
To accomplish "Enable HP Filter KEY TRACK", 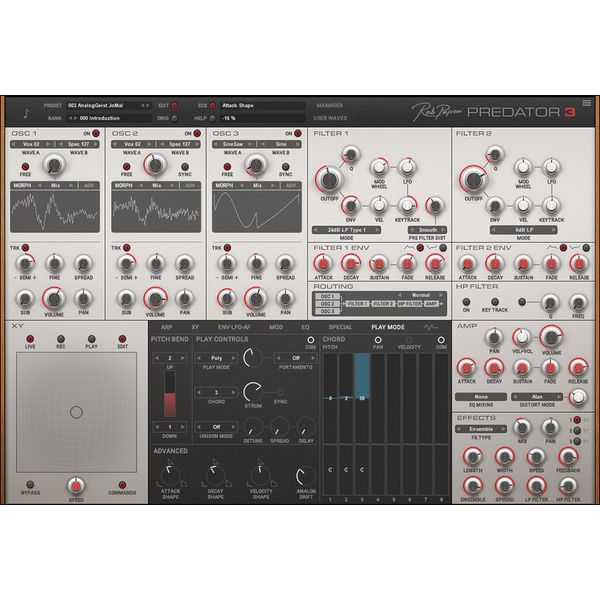I will coord(495,302).
